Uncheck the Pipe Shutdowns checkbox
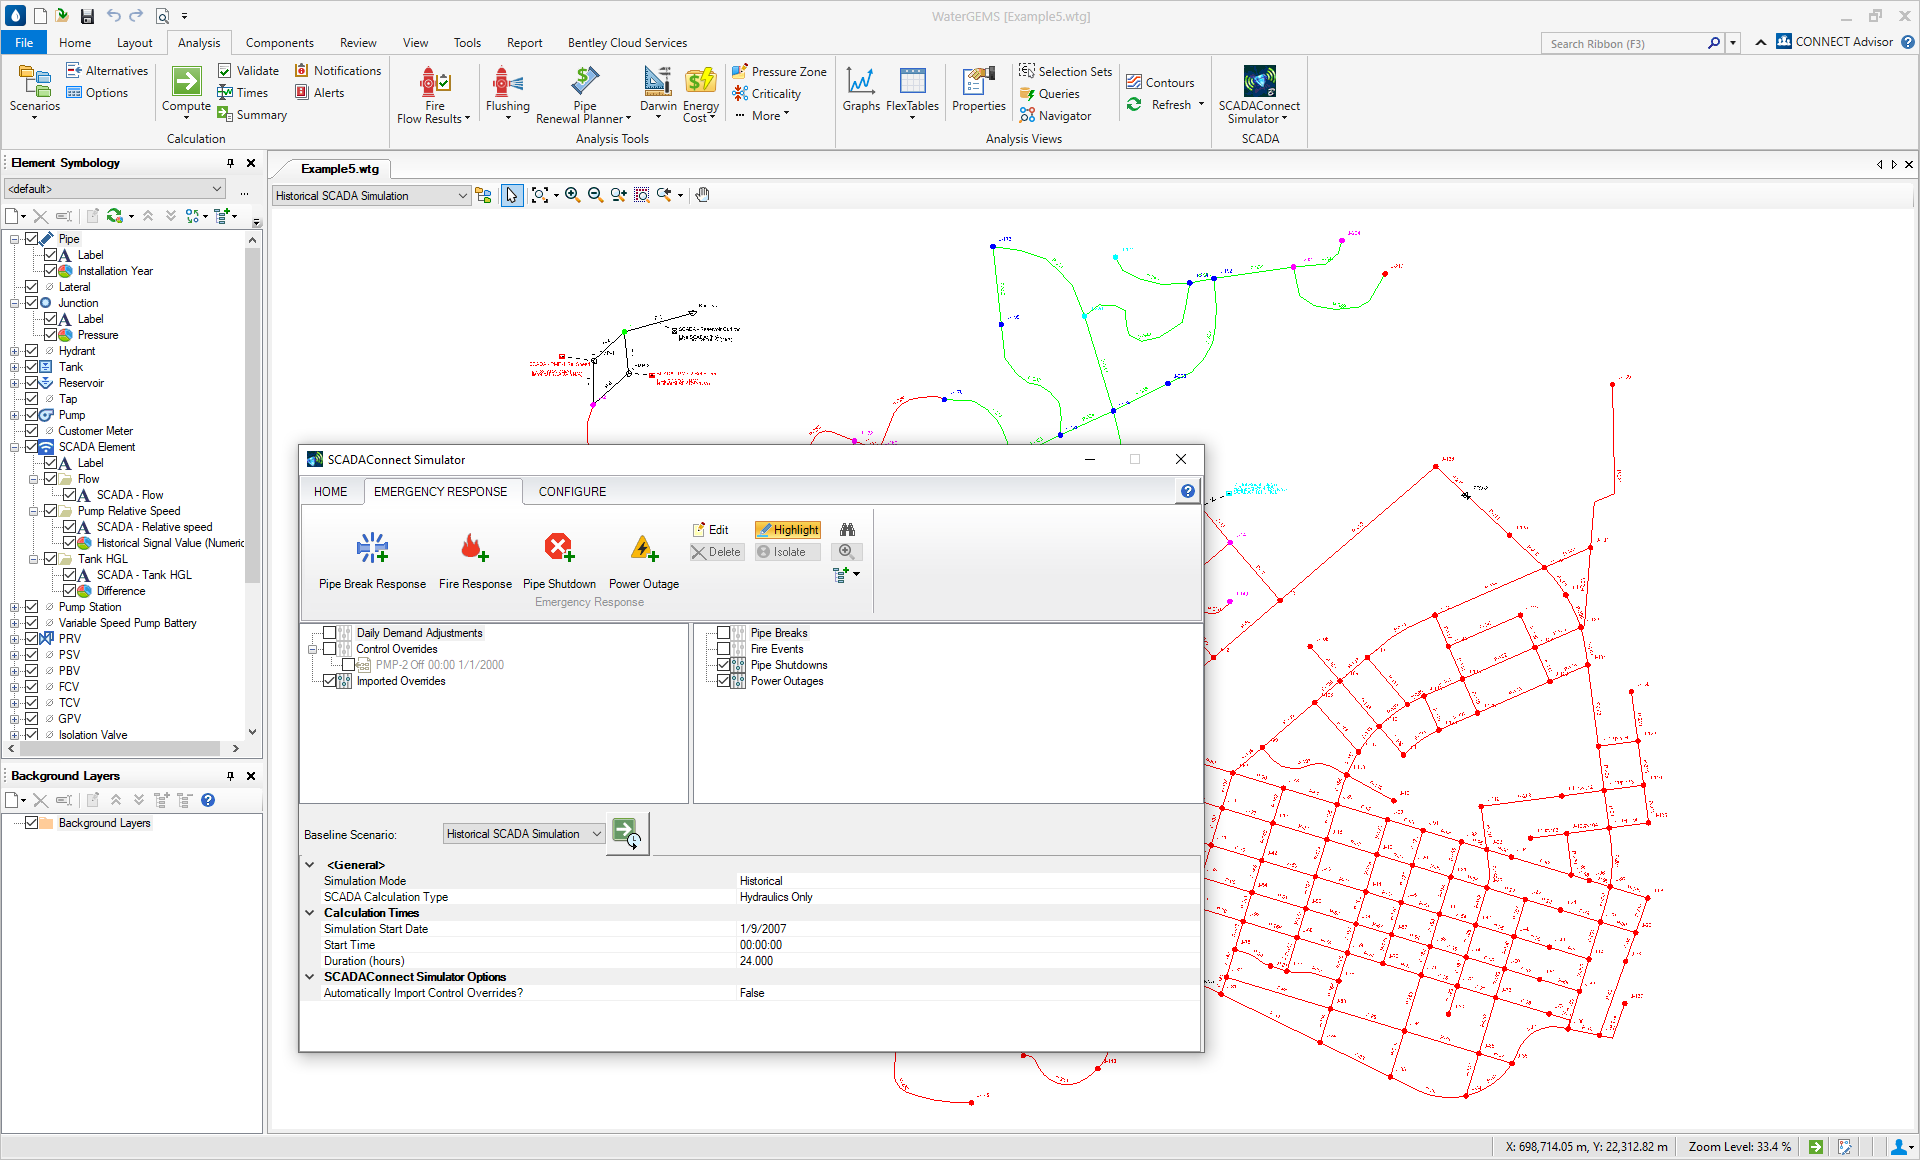1920x1160 pixels. click(x=725, y=665)
